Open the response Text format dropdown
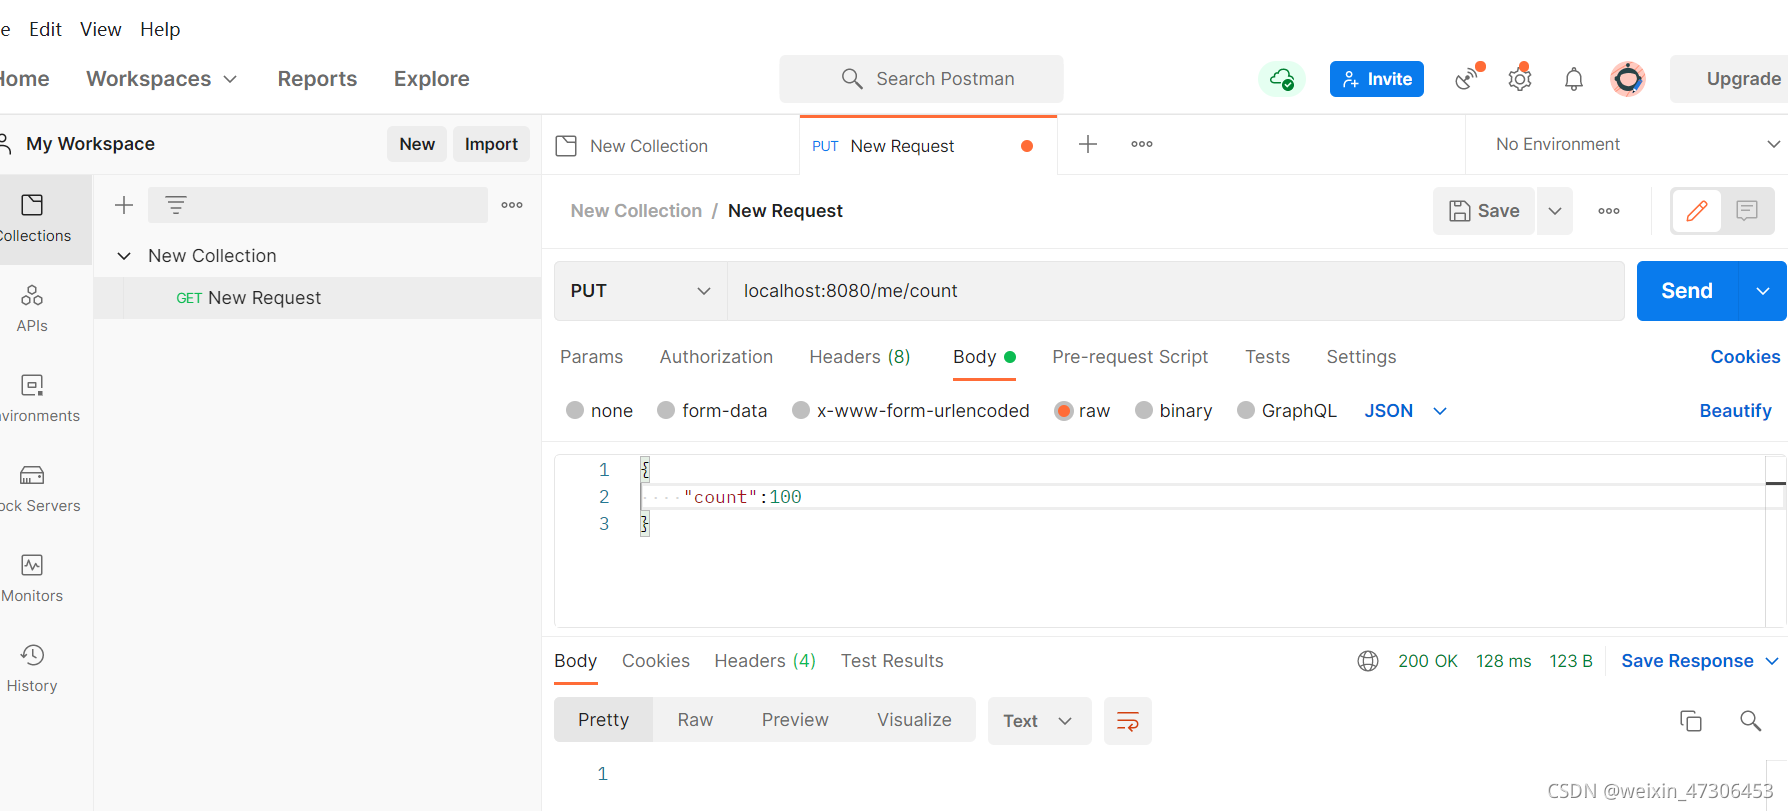The width and height of the screenshot is (1788, 811). pyautogui.click(x=1039, y=721)
